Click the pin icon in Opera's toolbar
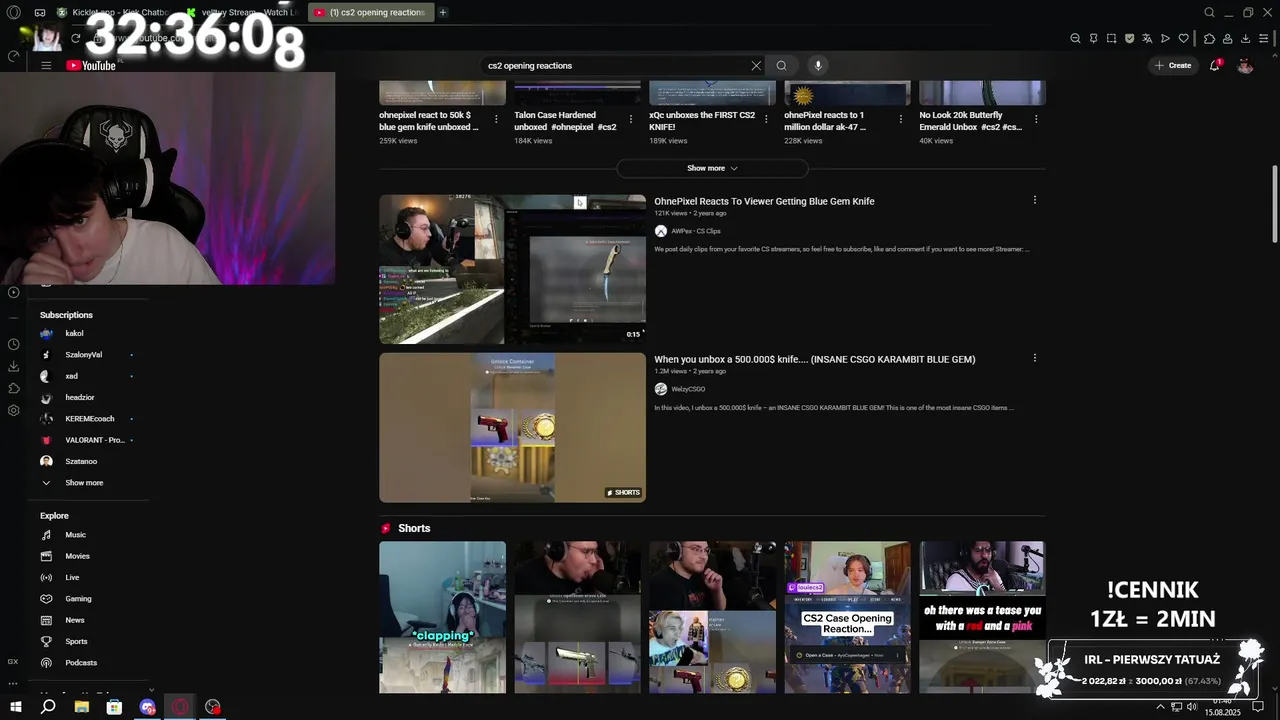Screen dimensions: 1280x720 pyautogui.click(x=1093, y=38)
